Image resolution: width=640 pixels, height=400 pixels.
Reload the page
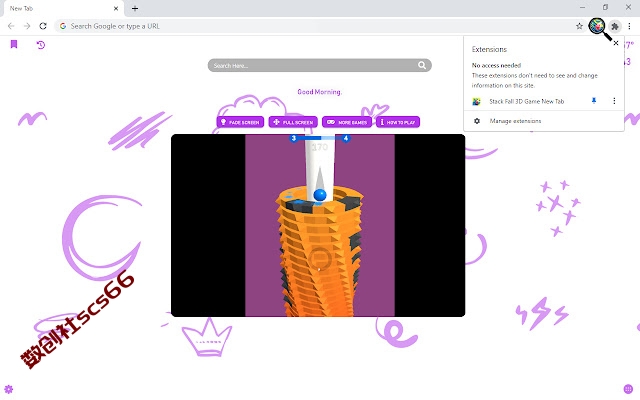coord(43,26)
